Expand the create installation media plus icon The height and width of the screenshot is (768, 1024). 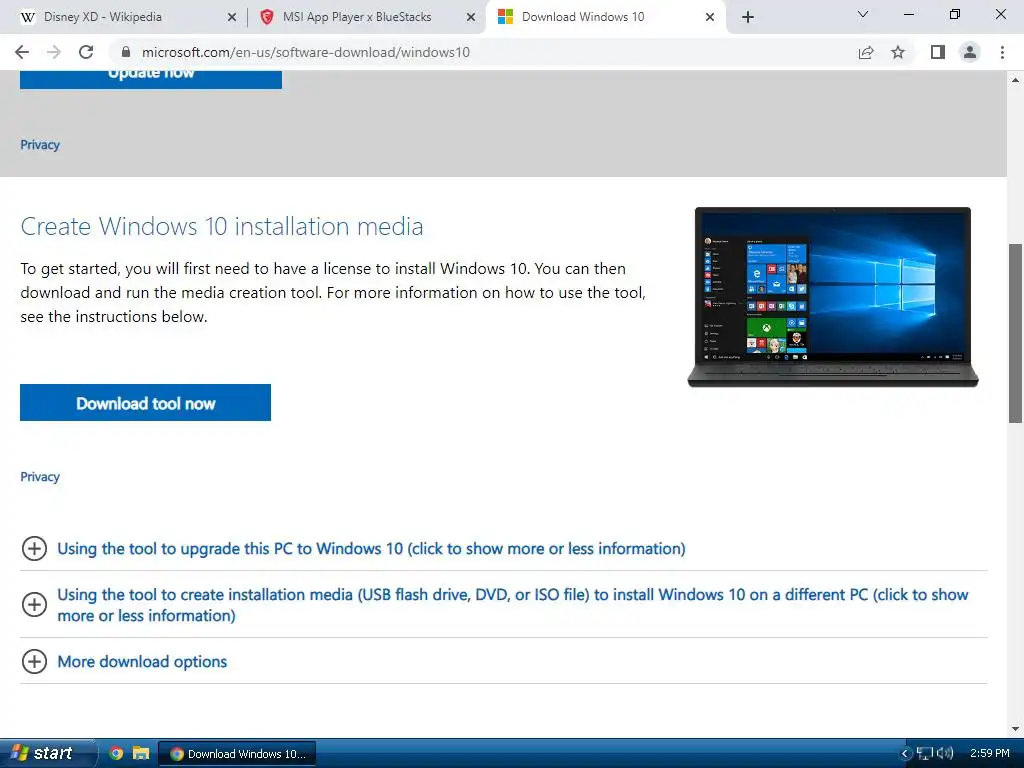pos(35,605)
